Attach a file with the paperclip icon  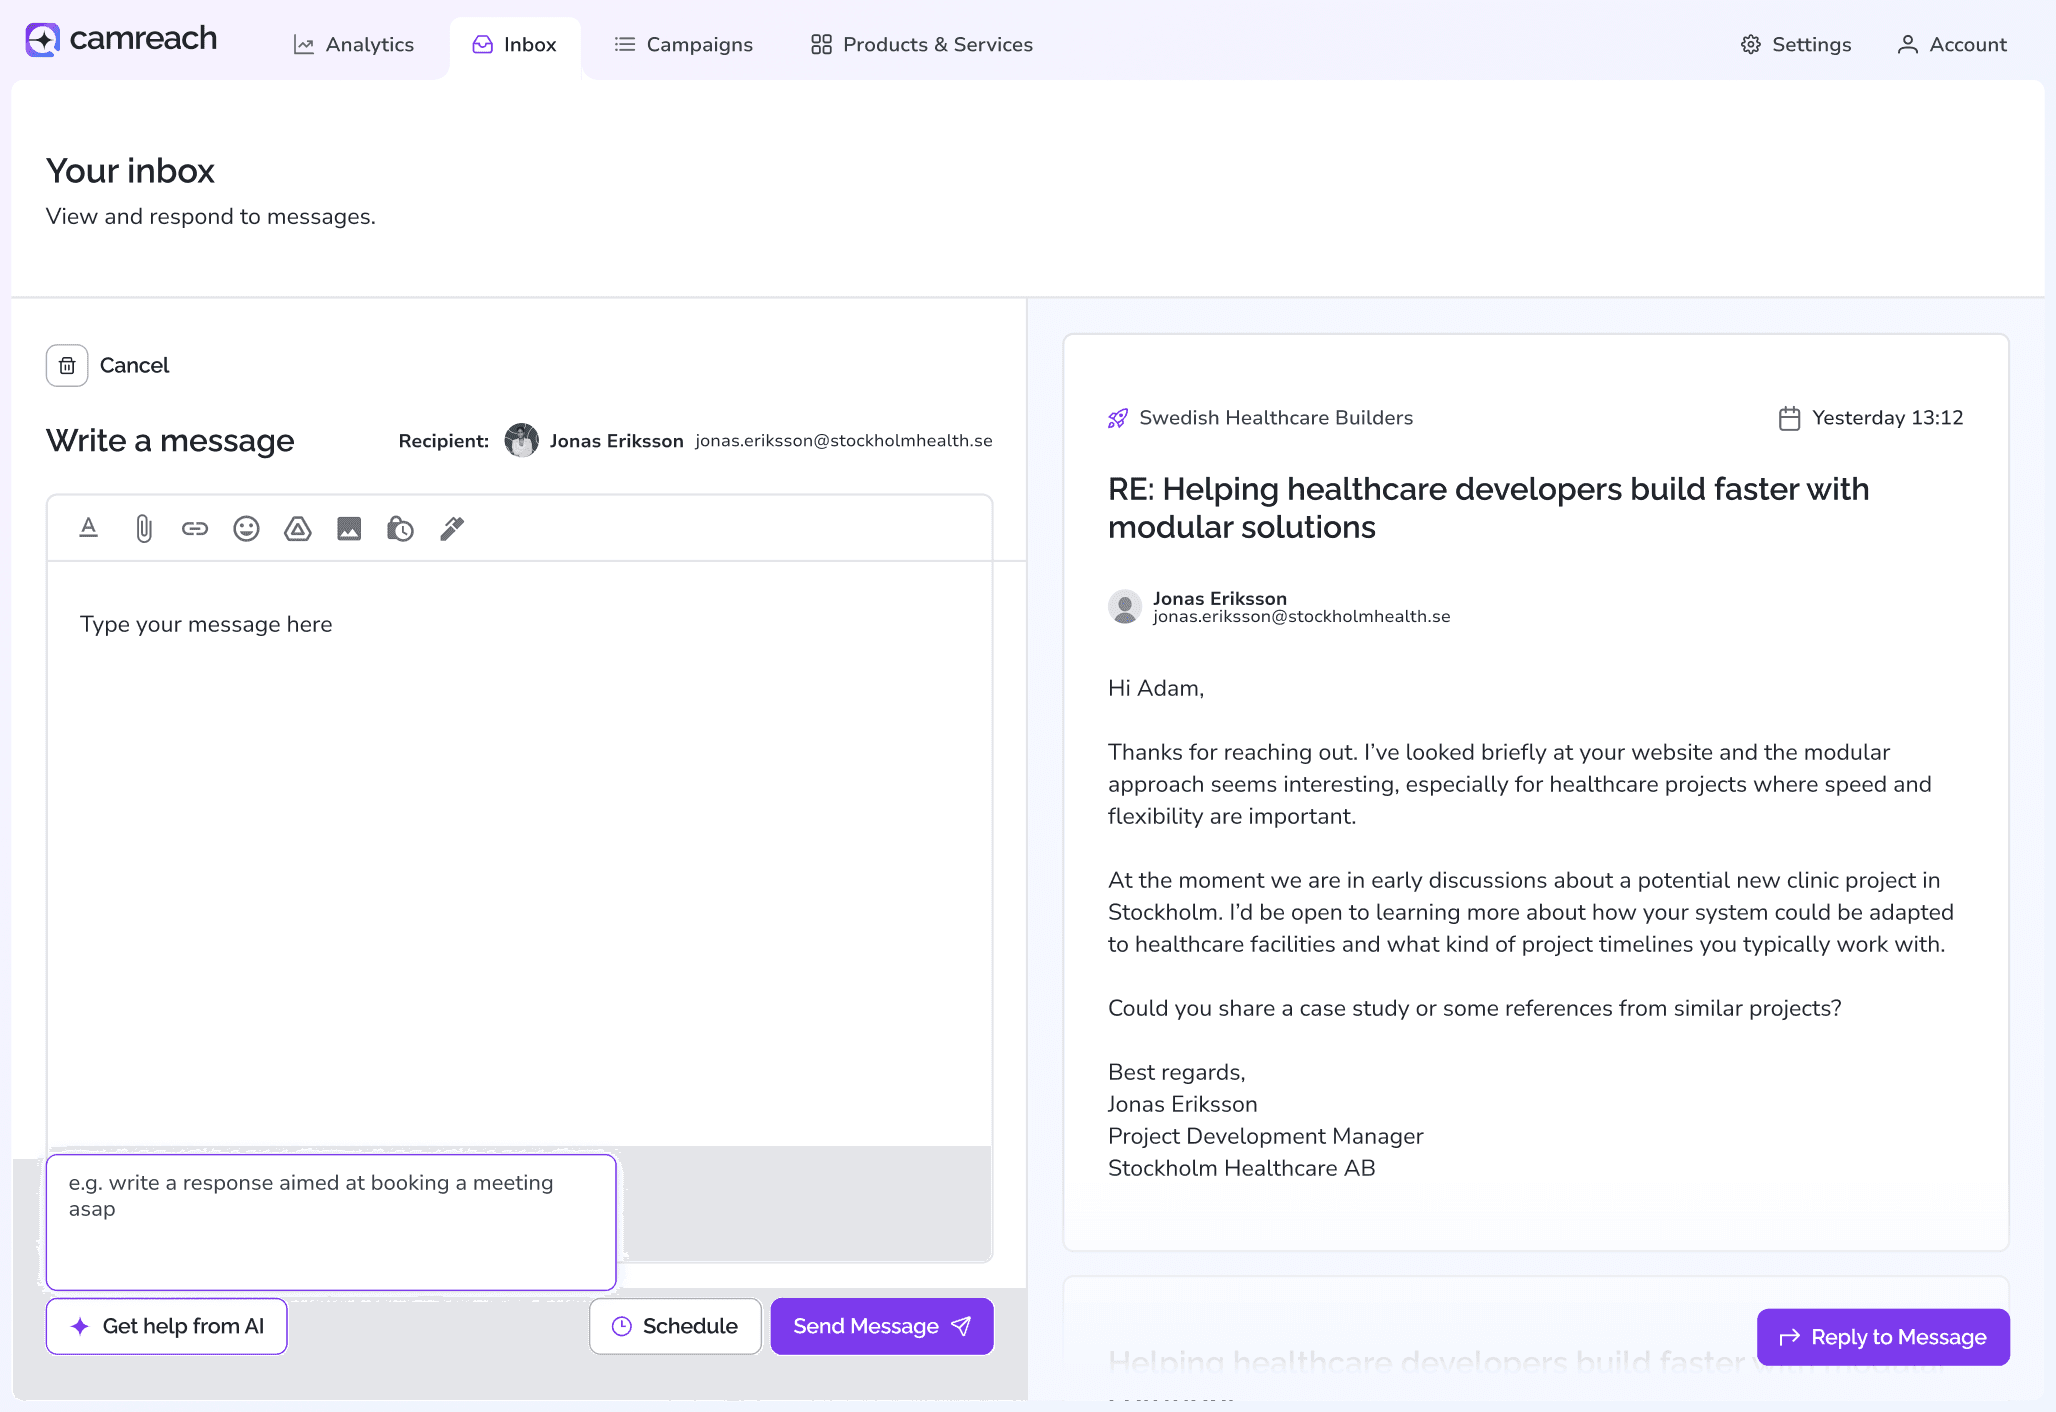[x=143, y=528]
